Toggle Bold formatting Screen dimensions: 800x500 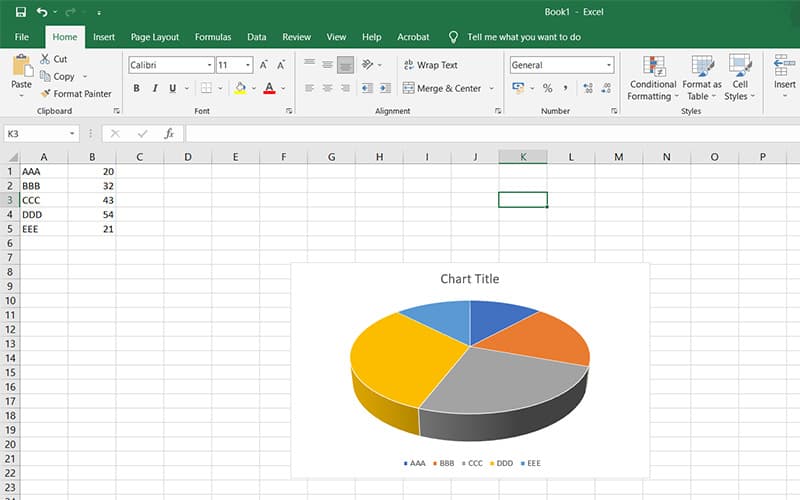136,88
